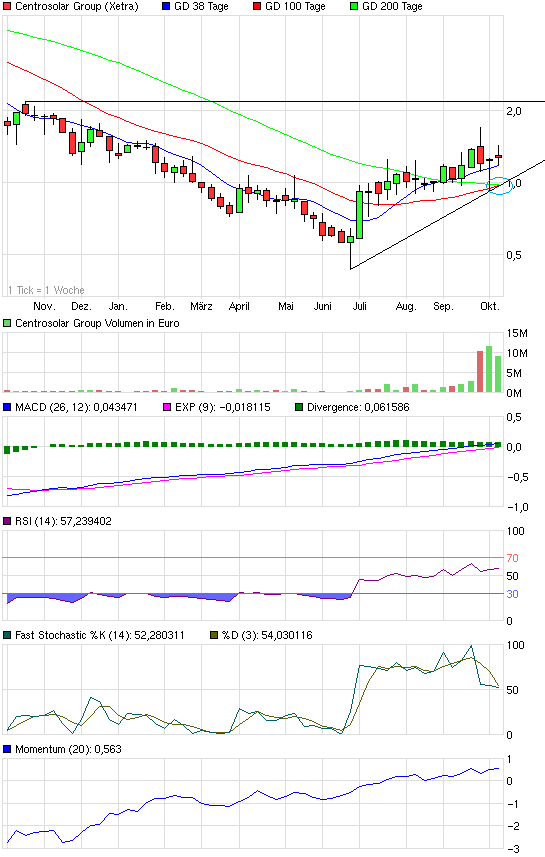Viewport: 545px width, 857px height.
Task: Click the blue Momentum legend swatch
Action: coord(7,749)
